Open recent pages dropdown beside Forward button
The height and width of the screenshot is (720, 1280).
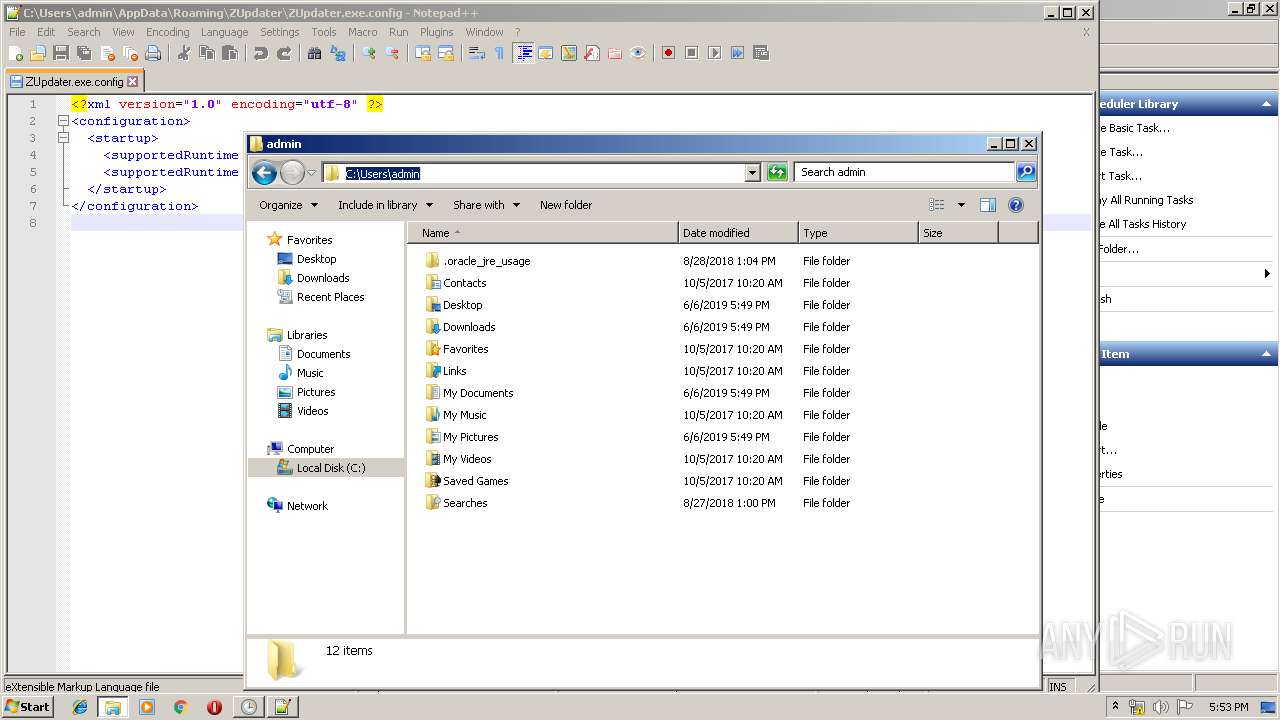pyautogui.click(x=311, y=172)
